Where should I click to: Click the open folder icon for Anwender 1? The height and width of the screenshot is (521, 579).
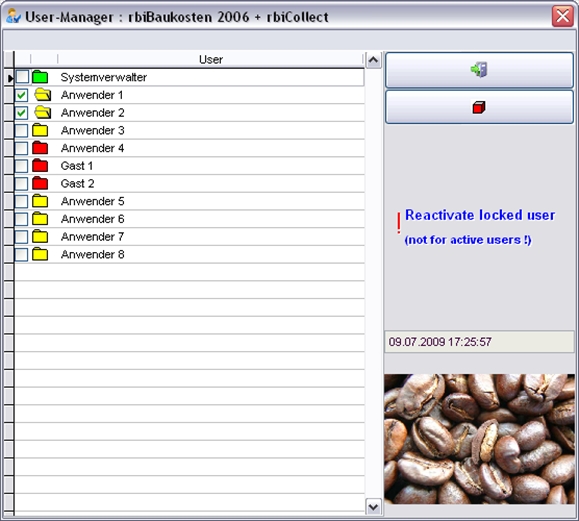click(42, 95)
